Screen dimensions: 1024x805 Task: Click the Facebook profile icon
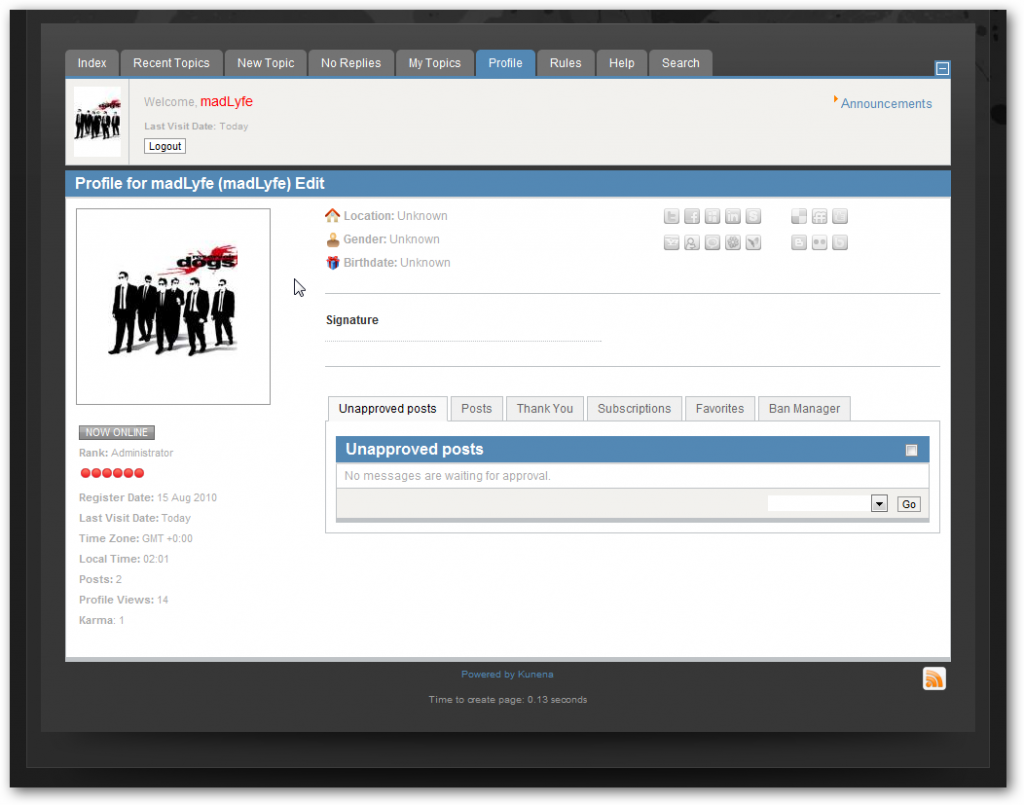pyautogui.click(x=692, y=217)
